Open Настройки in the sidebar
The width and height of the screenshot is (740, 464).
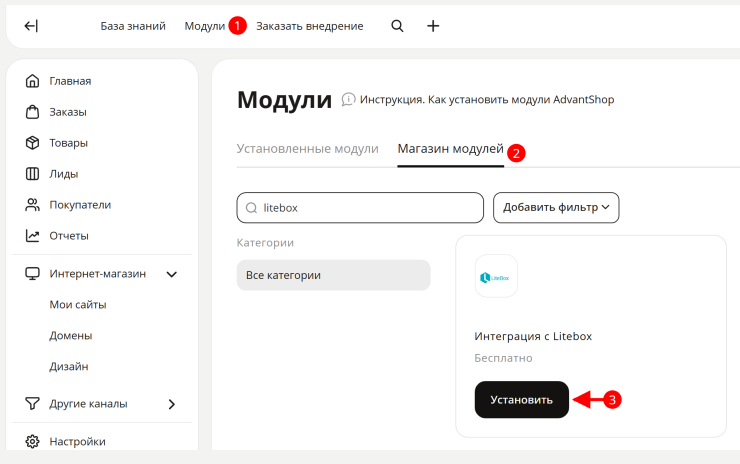(x=77, y=442)
